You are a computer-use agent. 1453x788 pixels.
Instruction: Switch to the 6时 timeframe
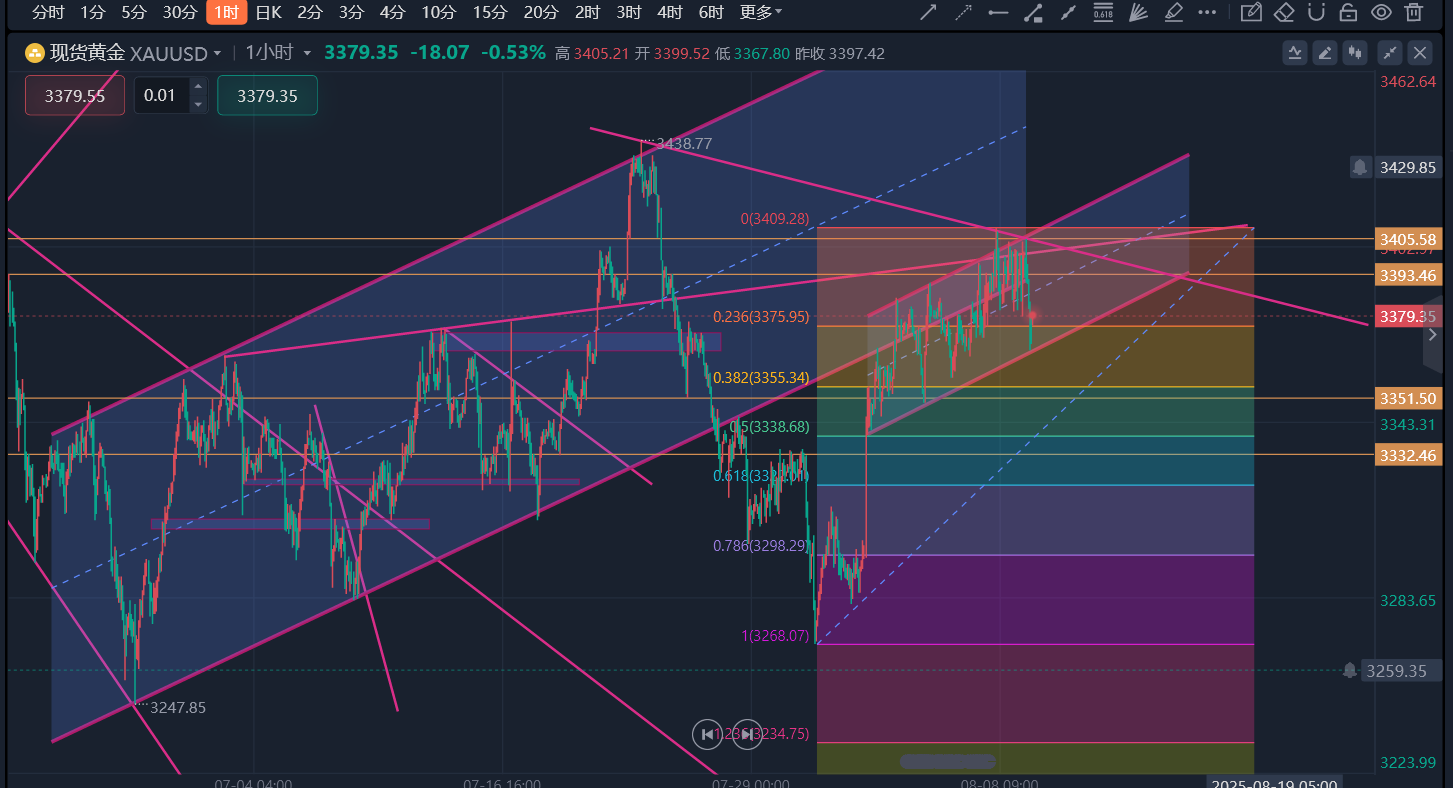tap(710, 12)
